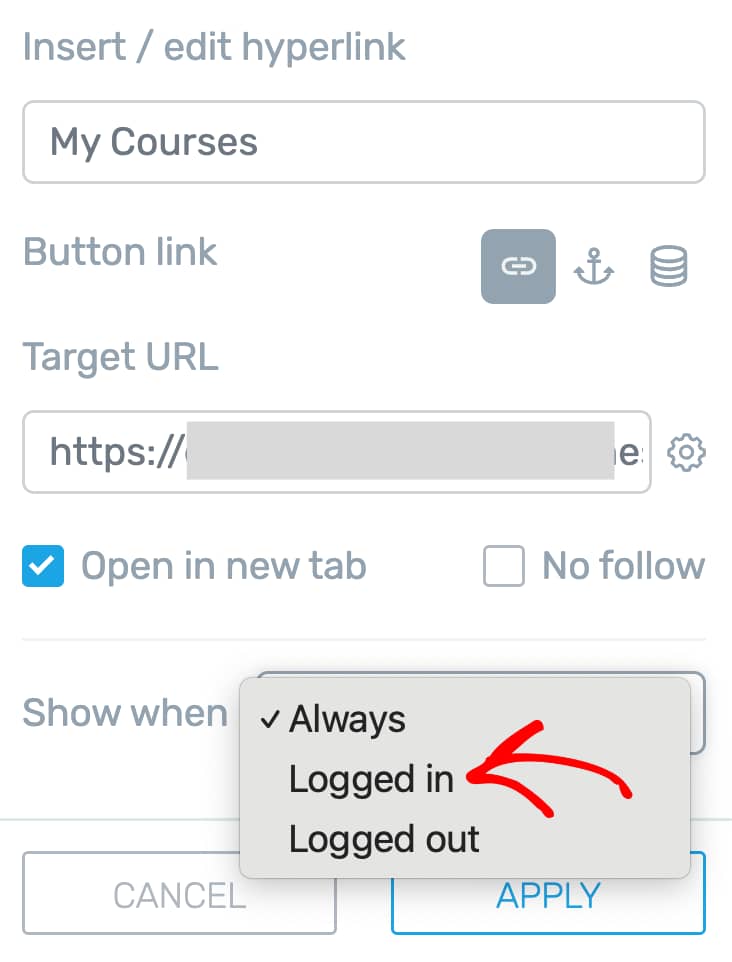Open Target URL settings gear
Screen dimensions: 732x962
pos(686,453)
